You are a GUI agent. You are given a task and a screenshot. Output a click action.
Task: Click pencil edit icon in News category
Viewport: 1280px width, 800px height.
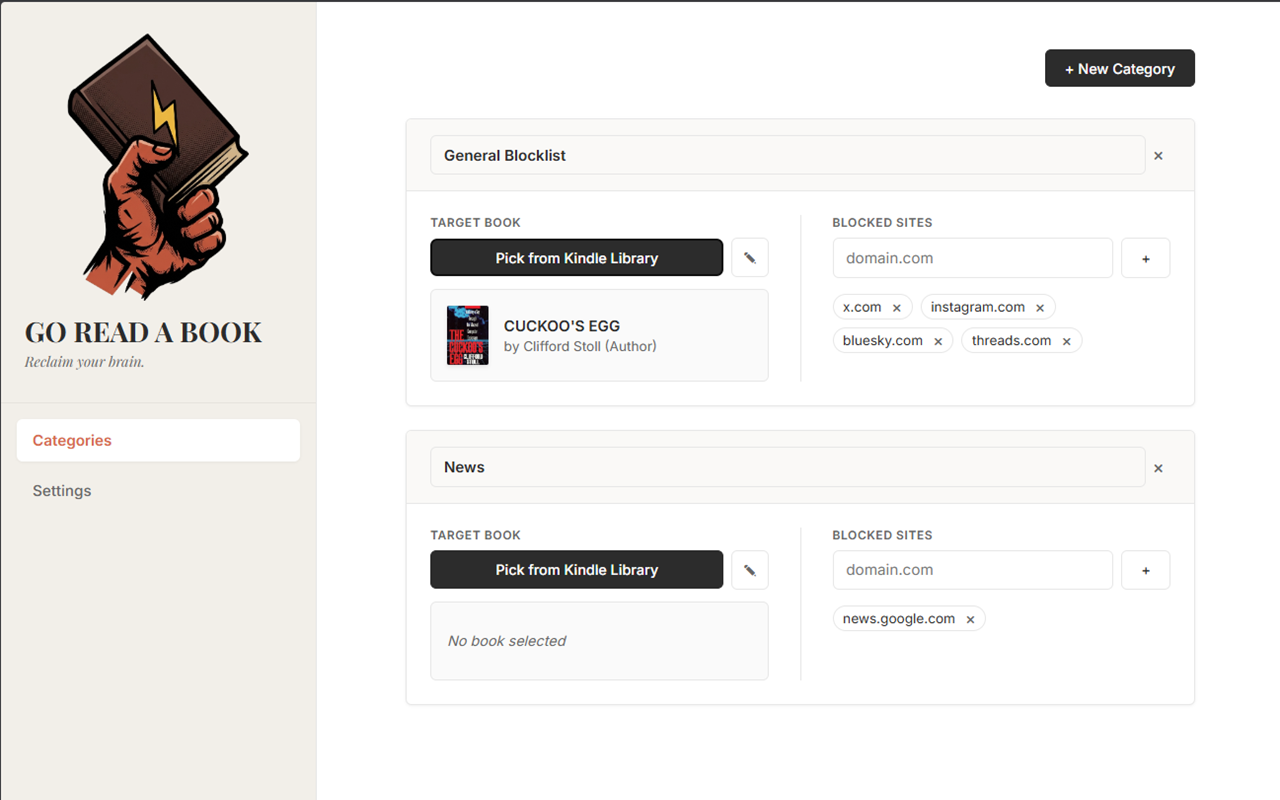[750, 570]
